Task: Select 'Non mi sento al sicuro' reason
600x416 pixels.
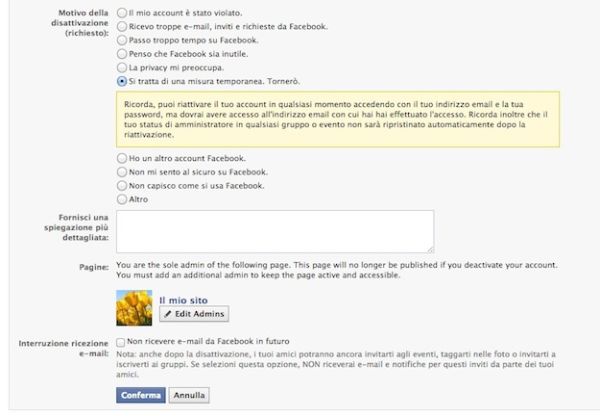Action: 122,172
